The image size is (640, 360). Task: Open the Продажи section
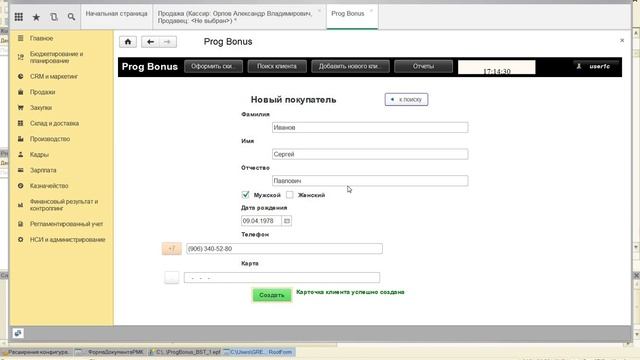point(42,92)
